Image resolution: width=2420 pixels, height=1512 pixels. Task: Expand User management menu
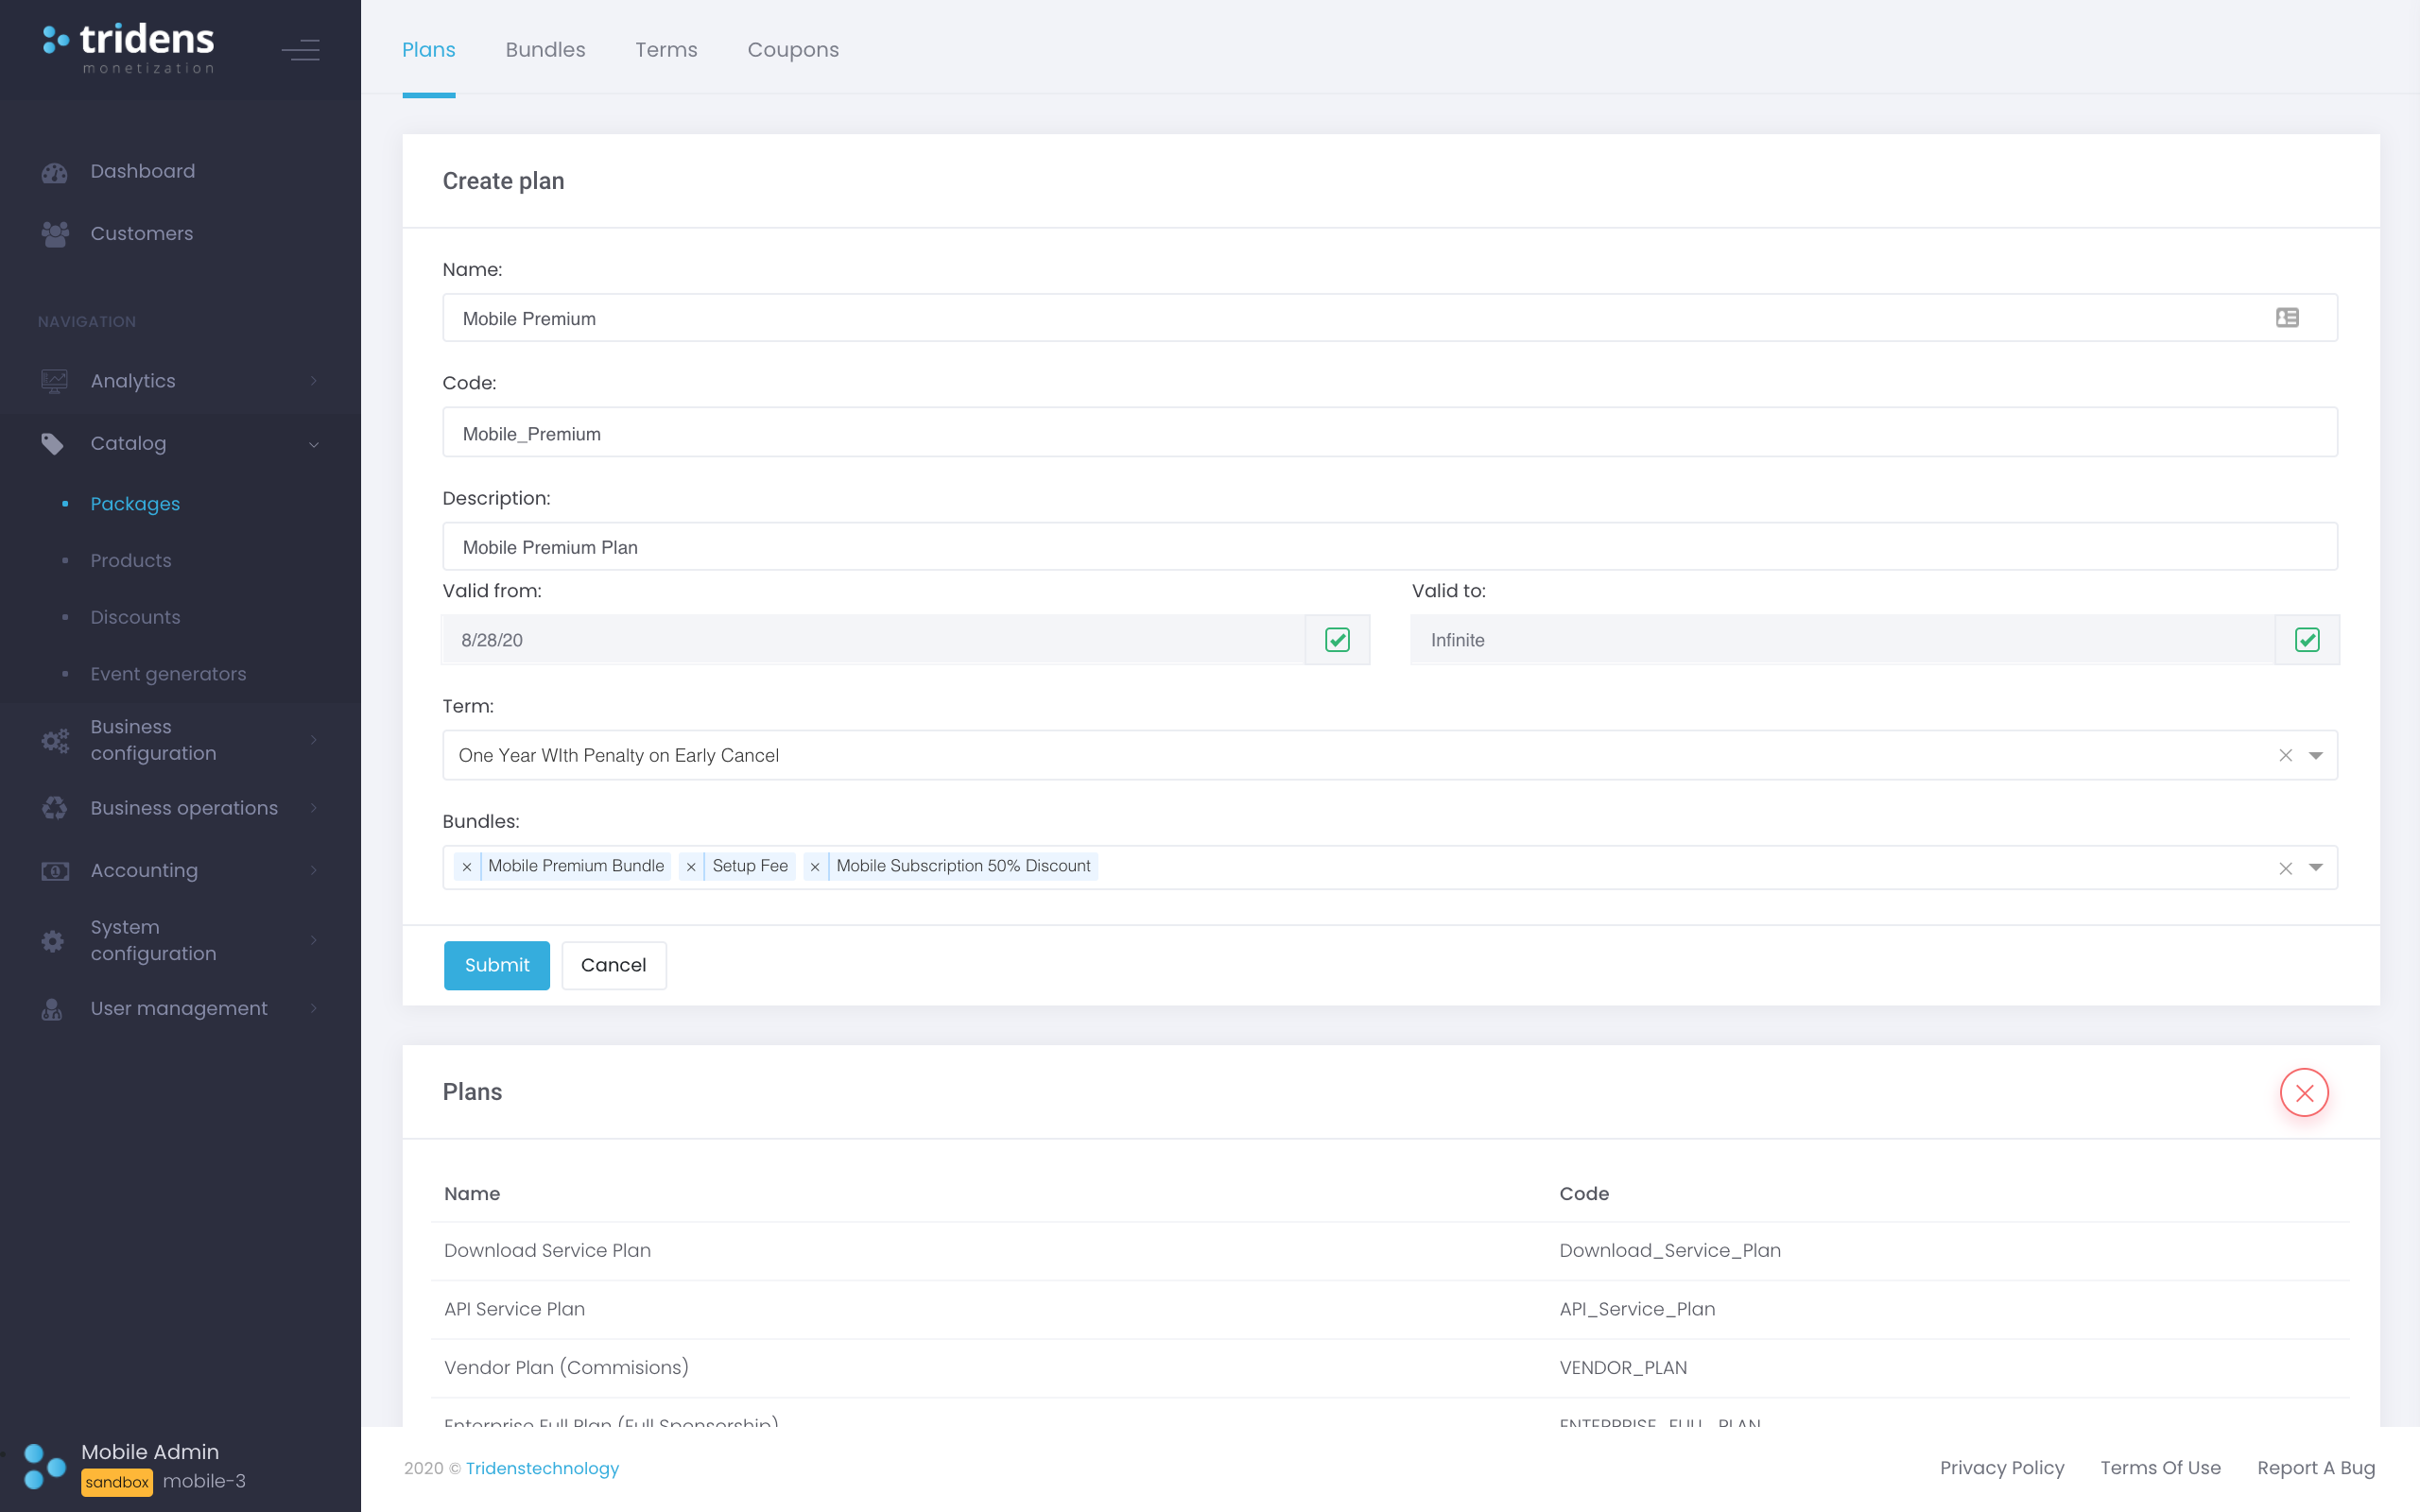click(x=314, y=1009)
